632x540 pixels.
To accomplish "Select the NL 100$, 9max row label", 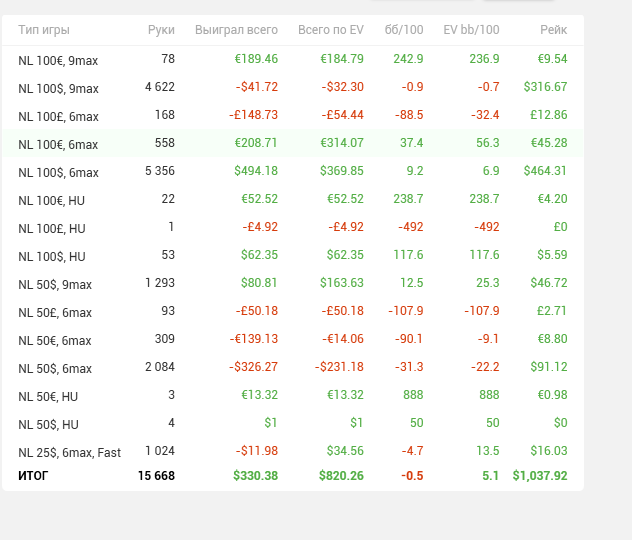I will [x=58, y=89].
